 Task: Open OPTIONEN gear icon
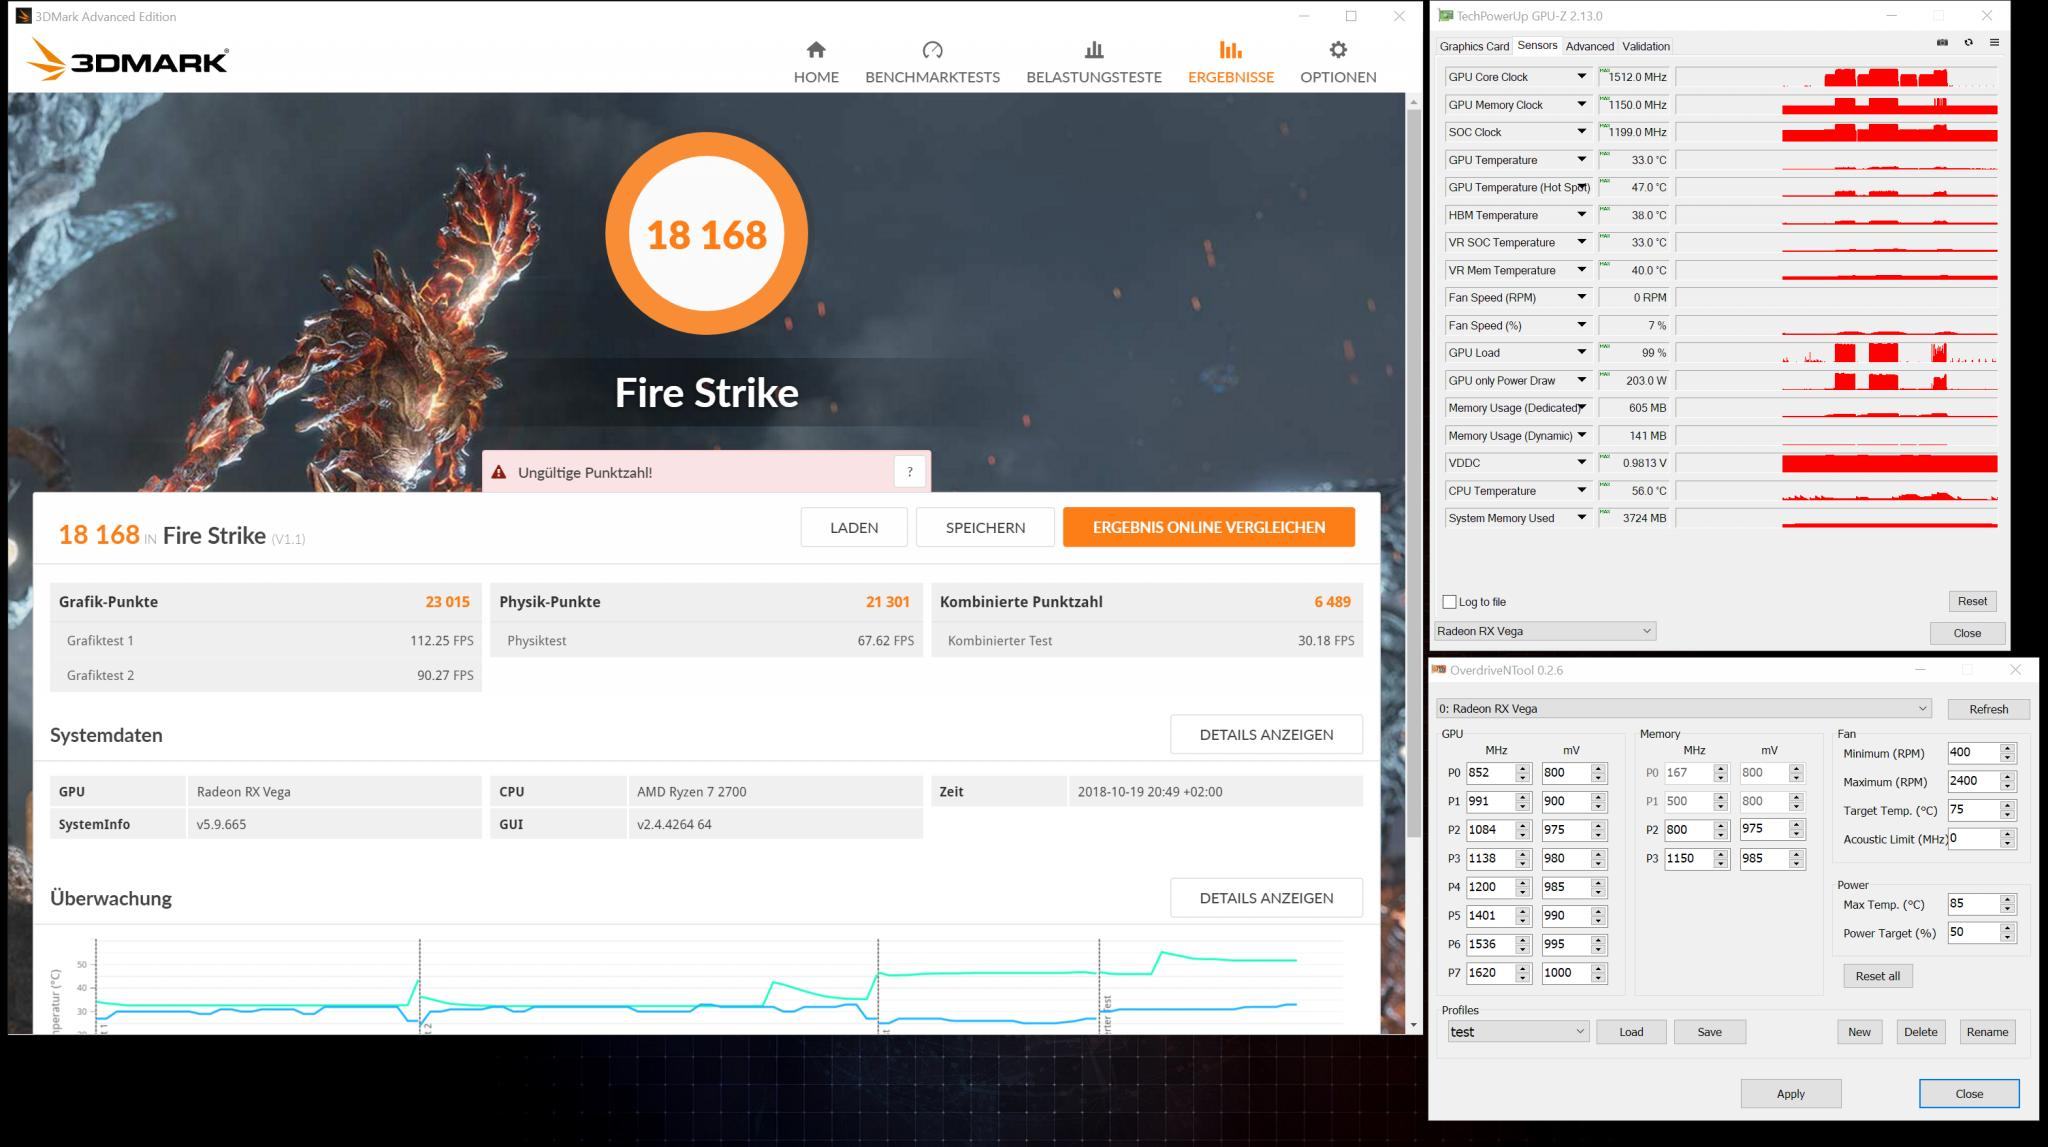point(1337,50)
